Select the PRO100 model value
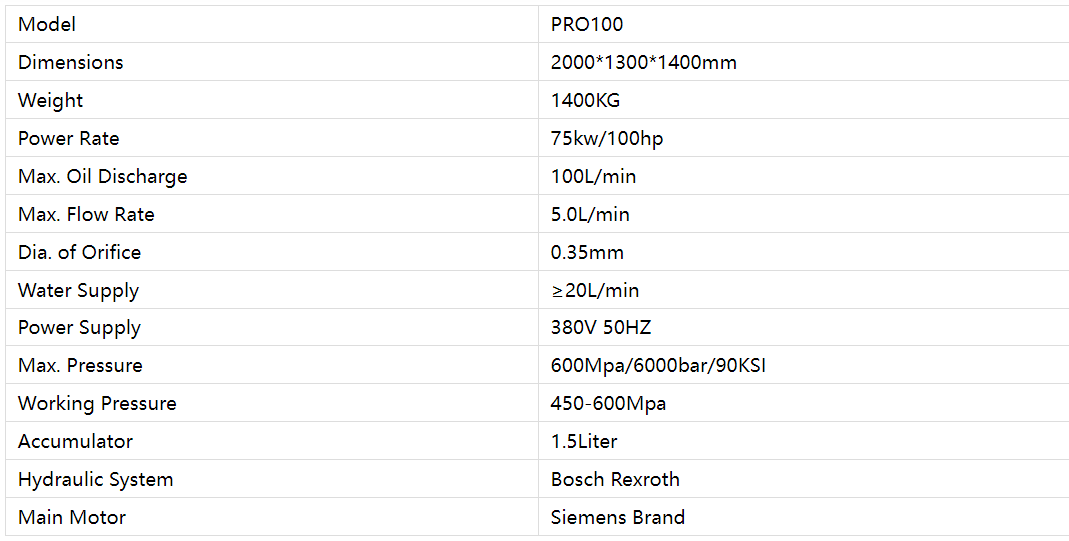The width and height of the screenshot is (1069, 541). click(x=587, y=24)
